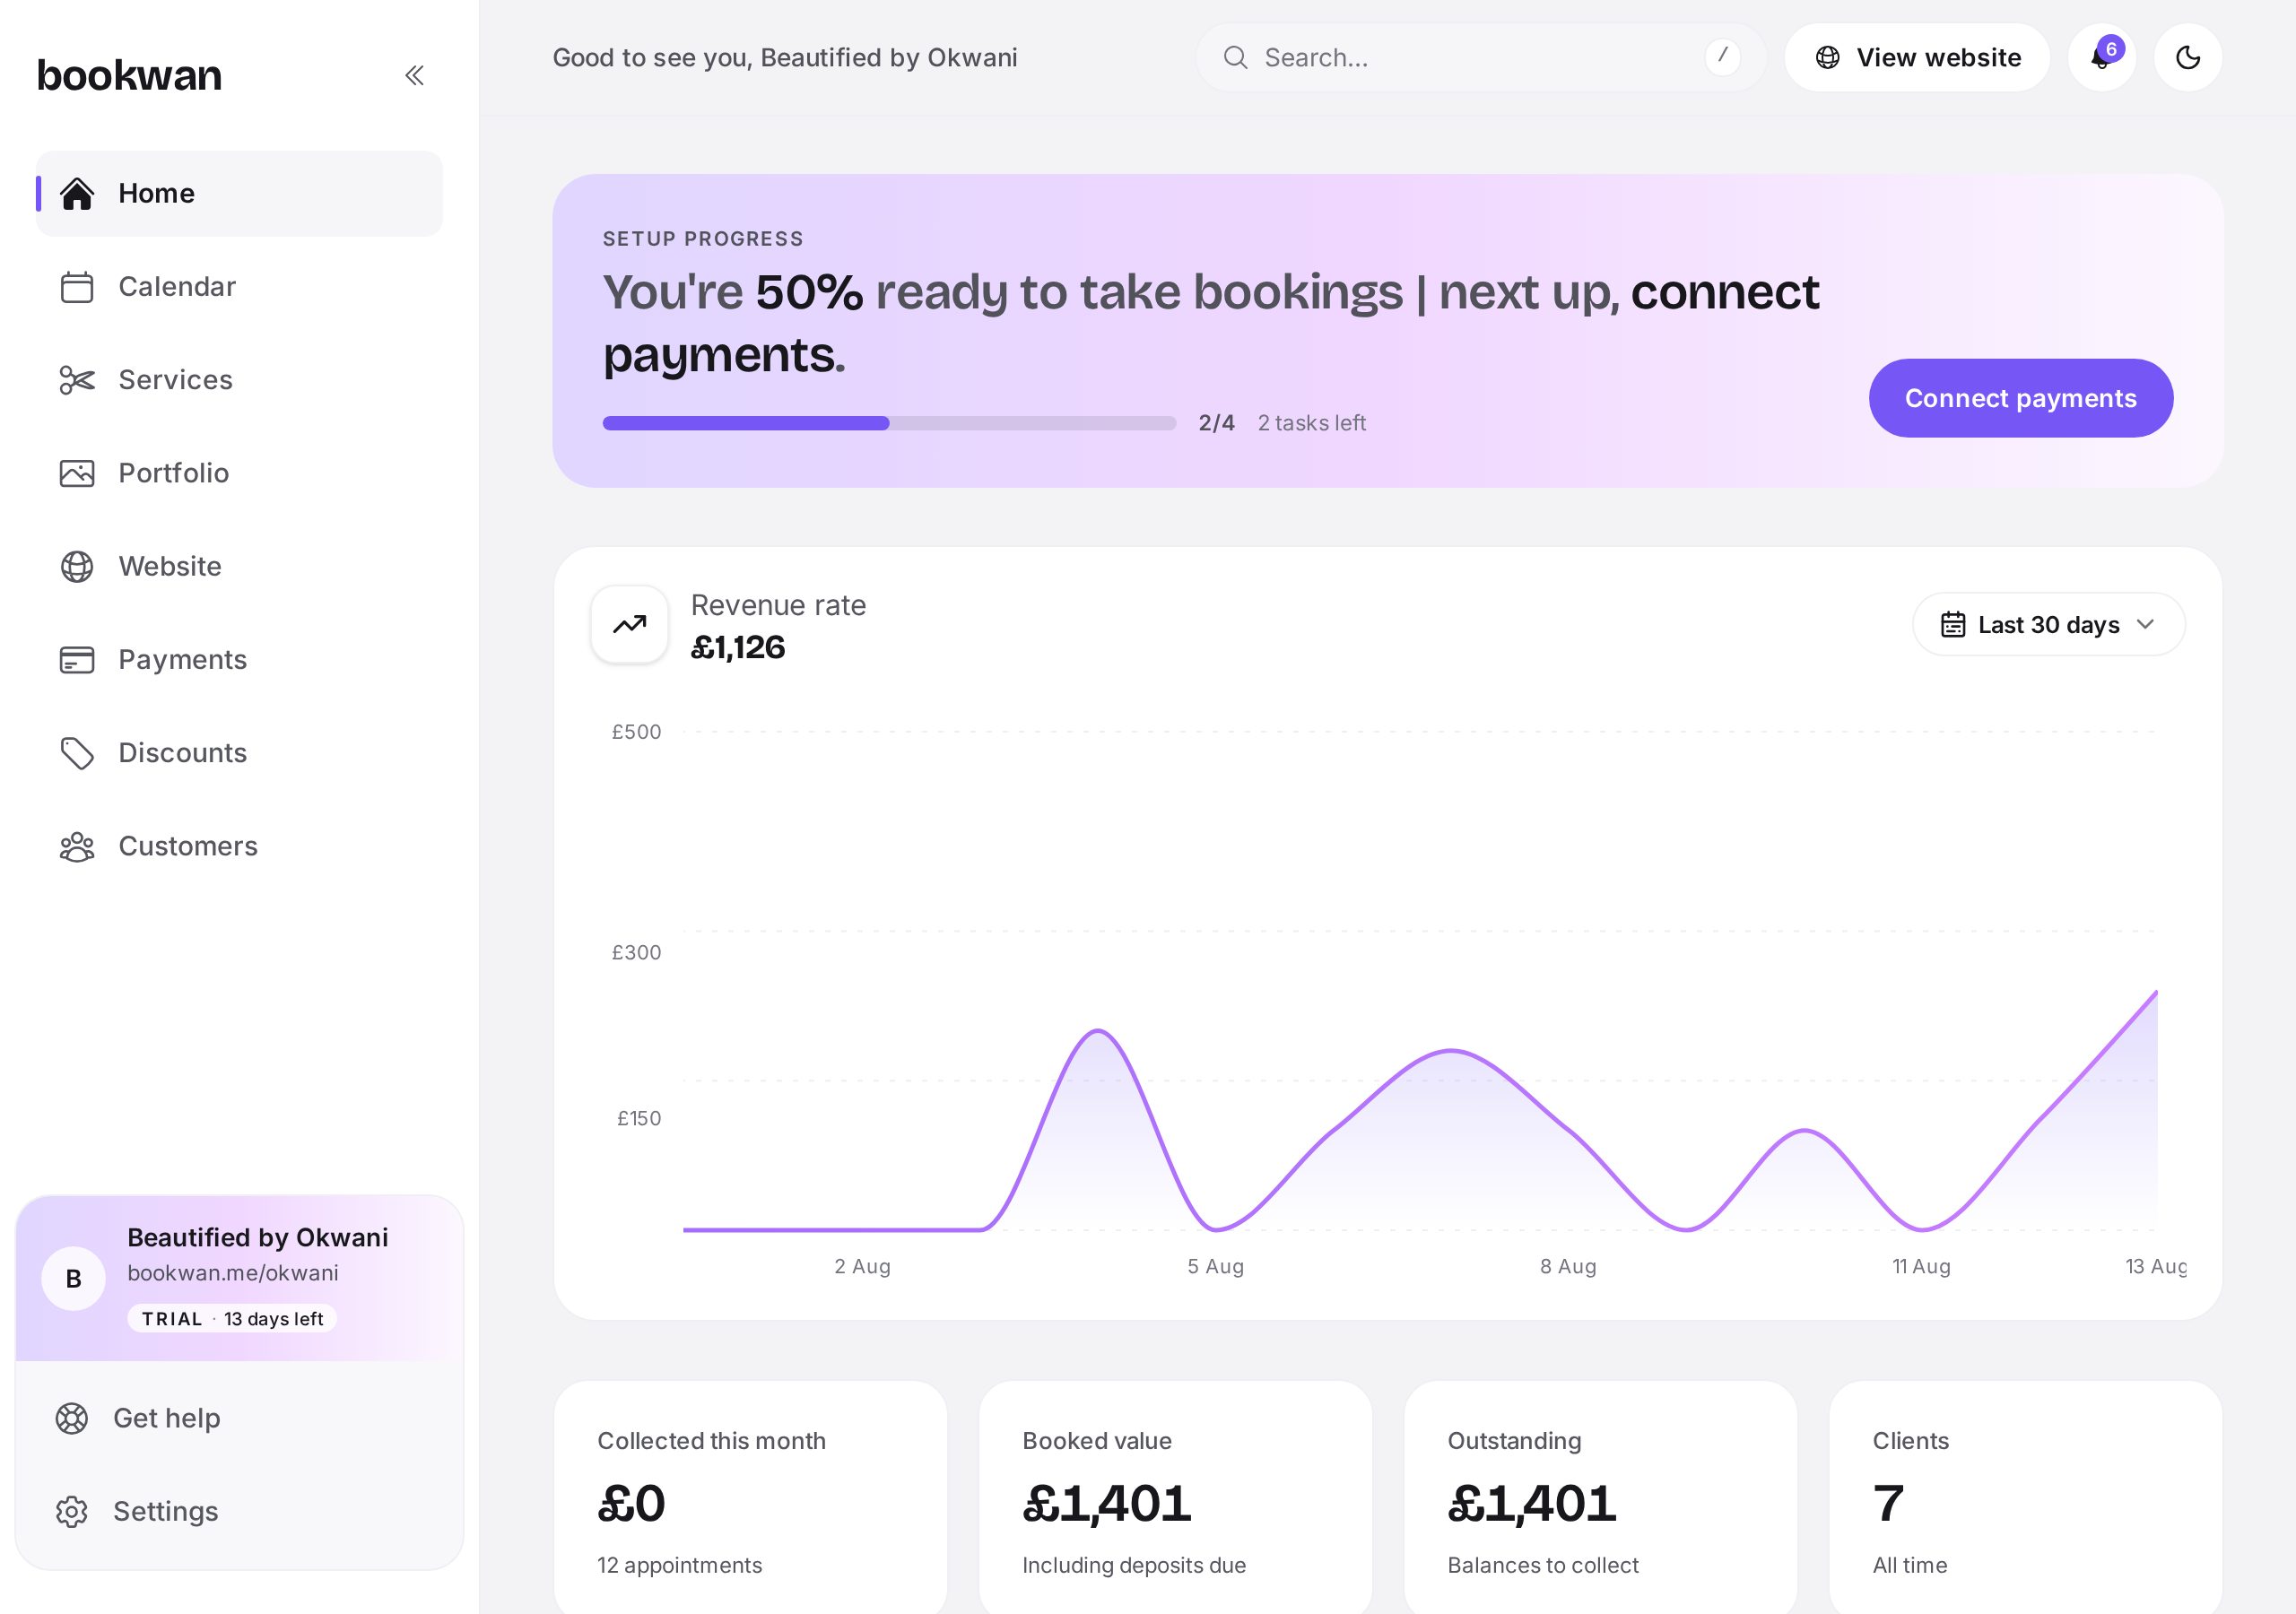Click the search magnifier icon
Viewport: 2296px width, 1614px height.
(x=1236, y=57)
